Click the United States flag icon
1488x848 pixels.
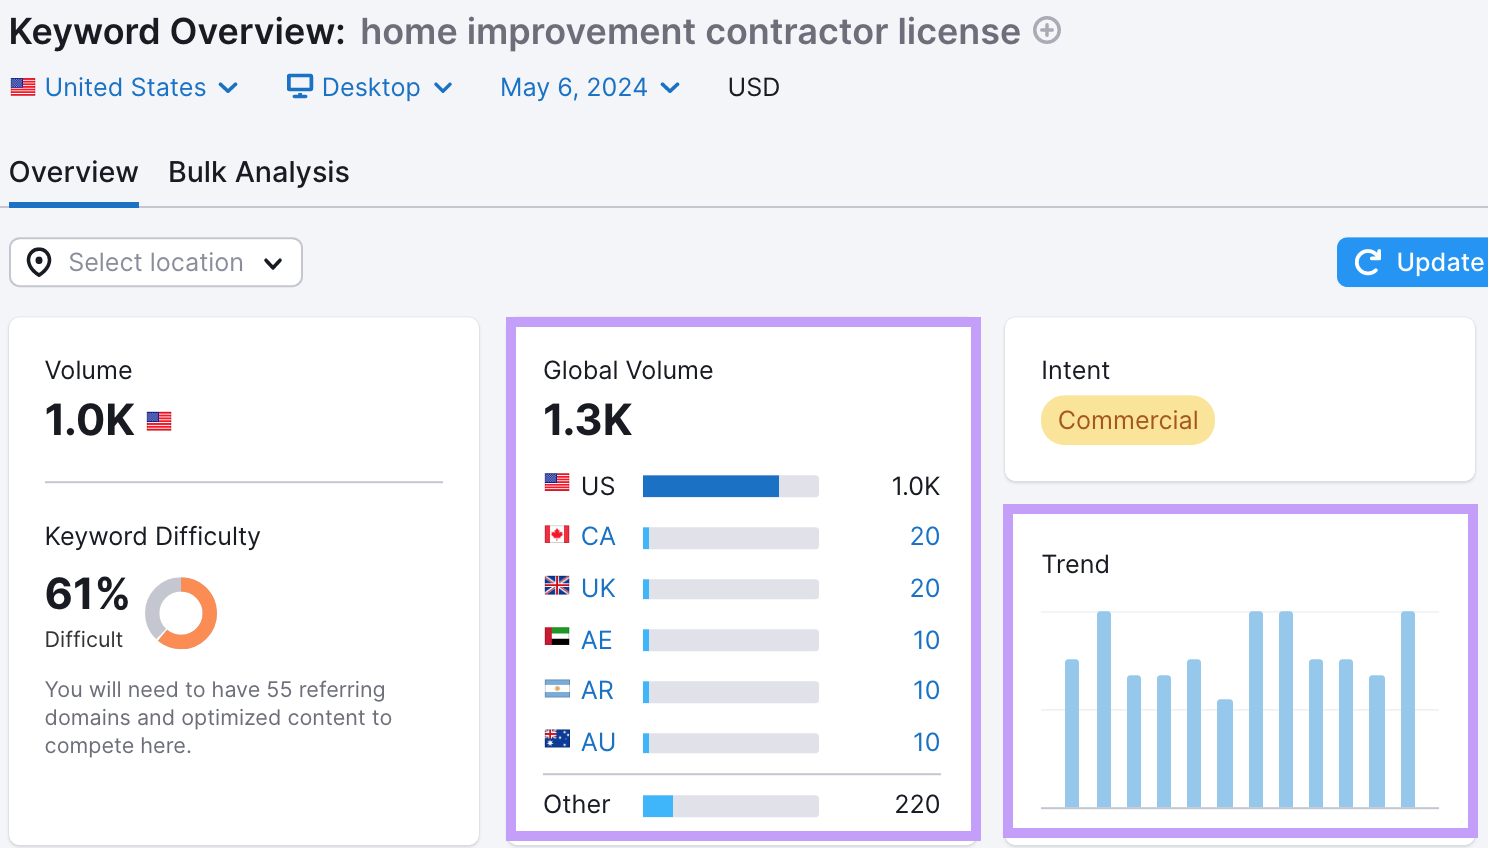tap(22, 87)
